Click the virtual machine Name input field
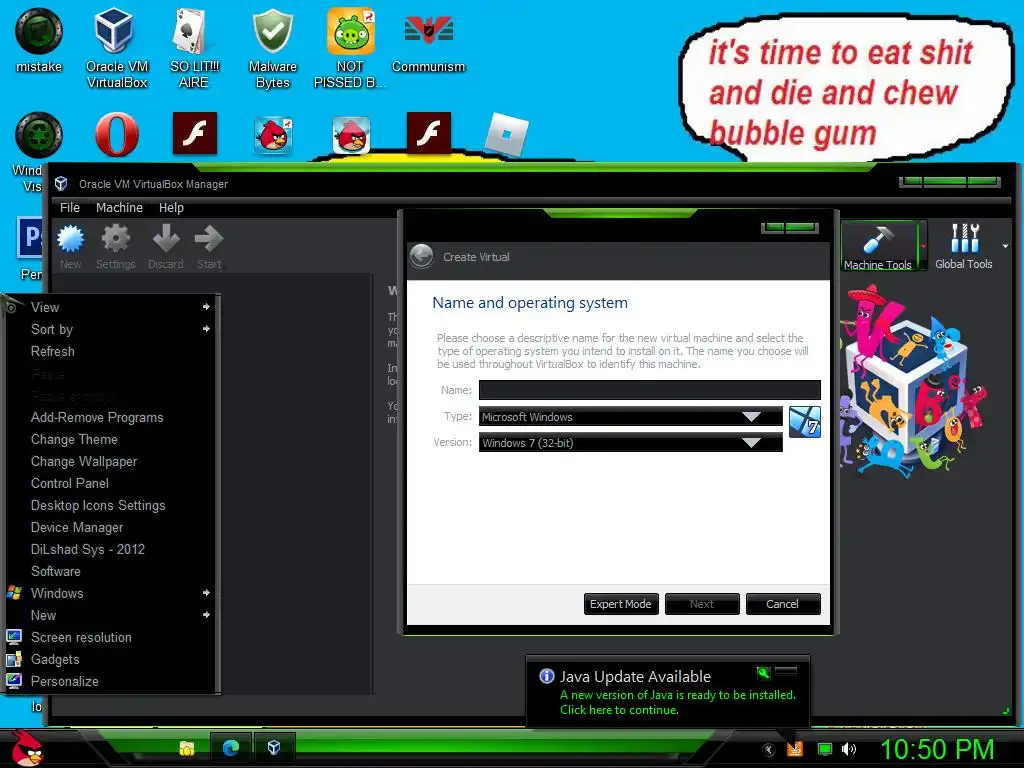Viewport: 1024px width, 768px height. click(x=649, y=390)
